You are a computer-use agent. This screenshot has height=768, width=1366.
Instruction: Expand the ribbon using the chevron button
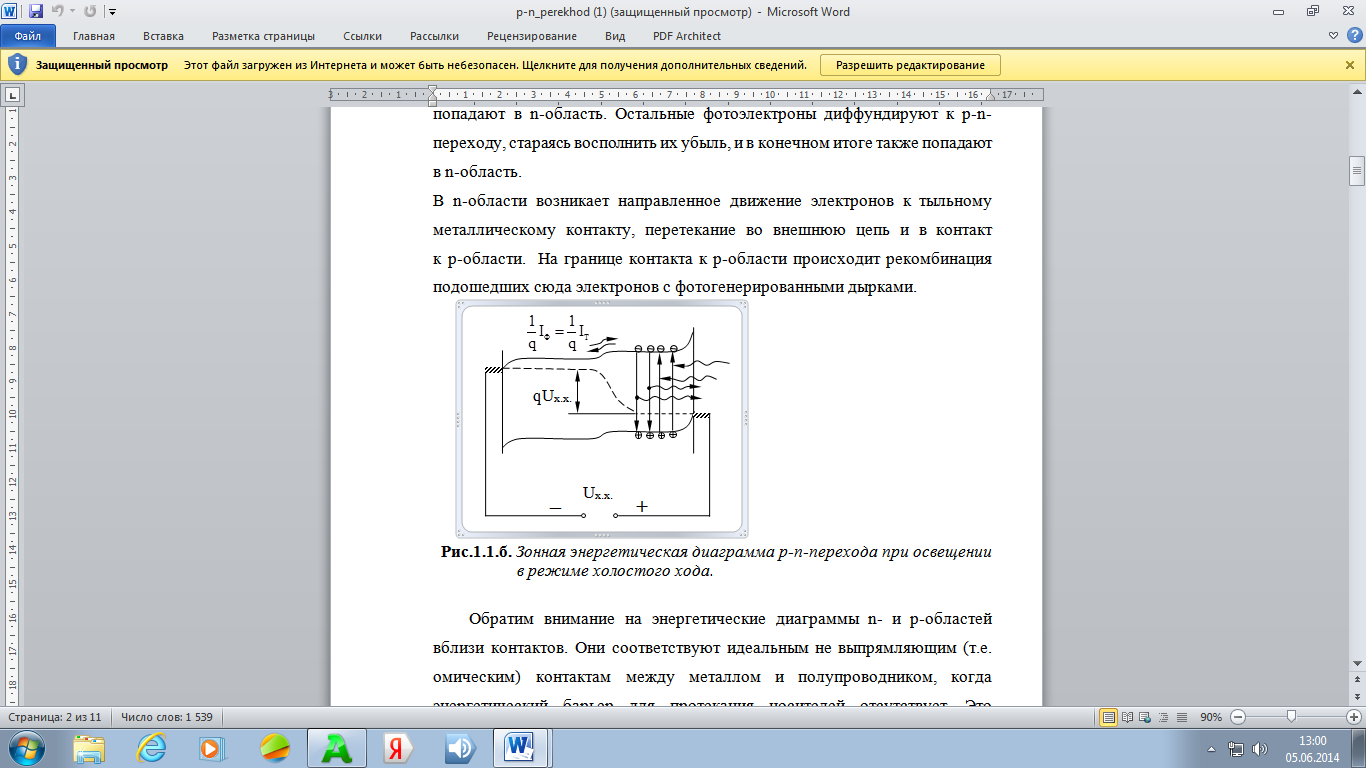tap(1332, 36)
